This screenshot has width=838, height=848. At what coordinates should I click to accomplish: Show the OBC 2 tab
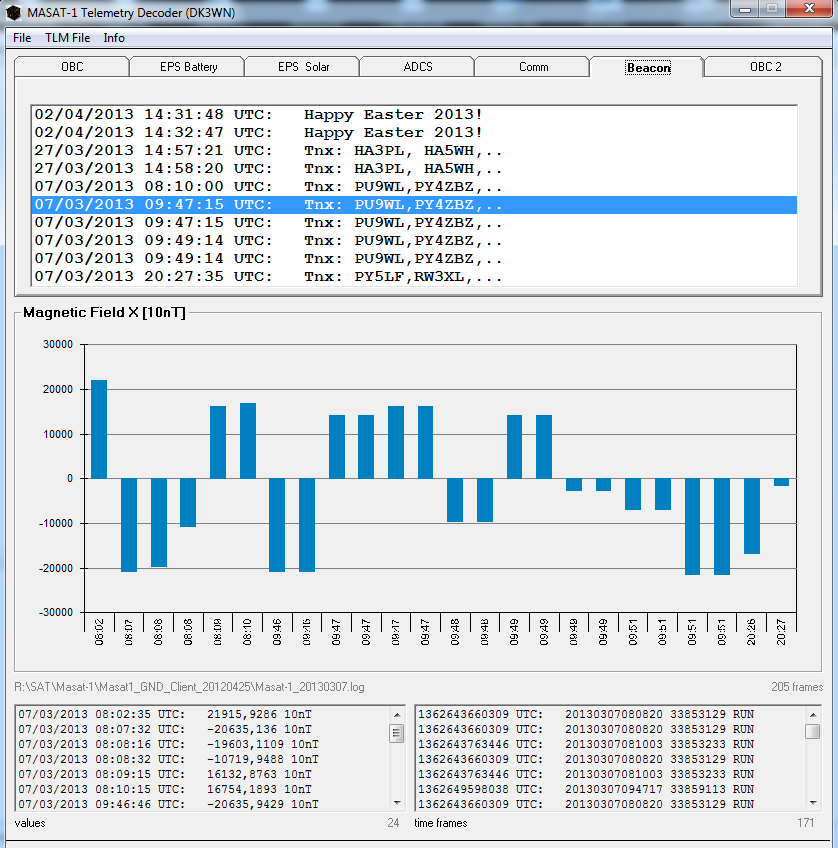click(x=765, y=67)
